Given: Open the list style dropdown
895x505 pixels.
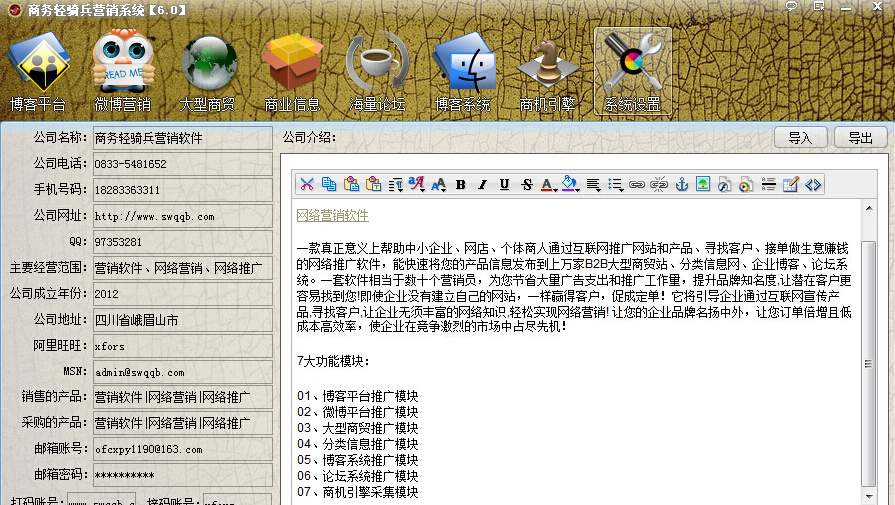Looking at the screenshot, I should pos(615,184).
